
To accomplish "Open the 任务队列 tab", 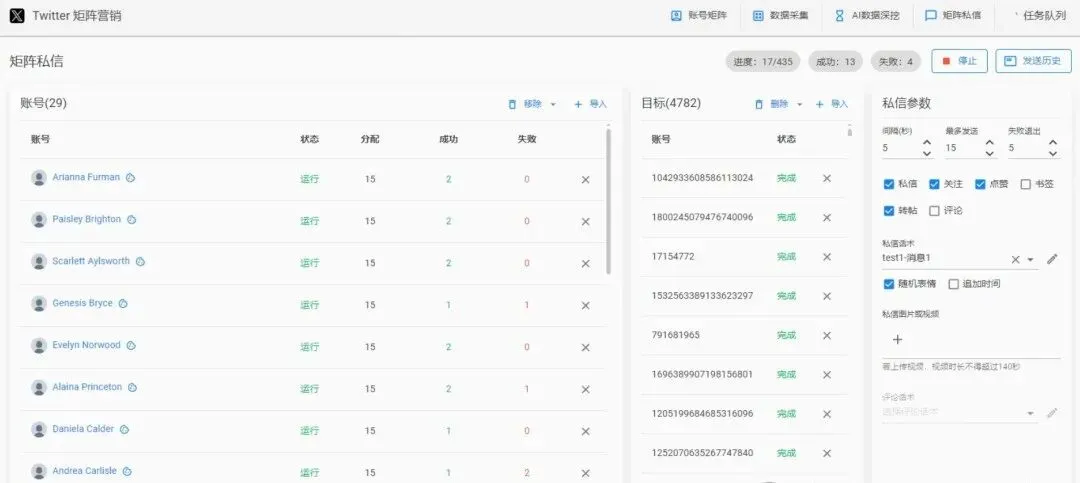I will (1039, 16).
